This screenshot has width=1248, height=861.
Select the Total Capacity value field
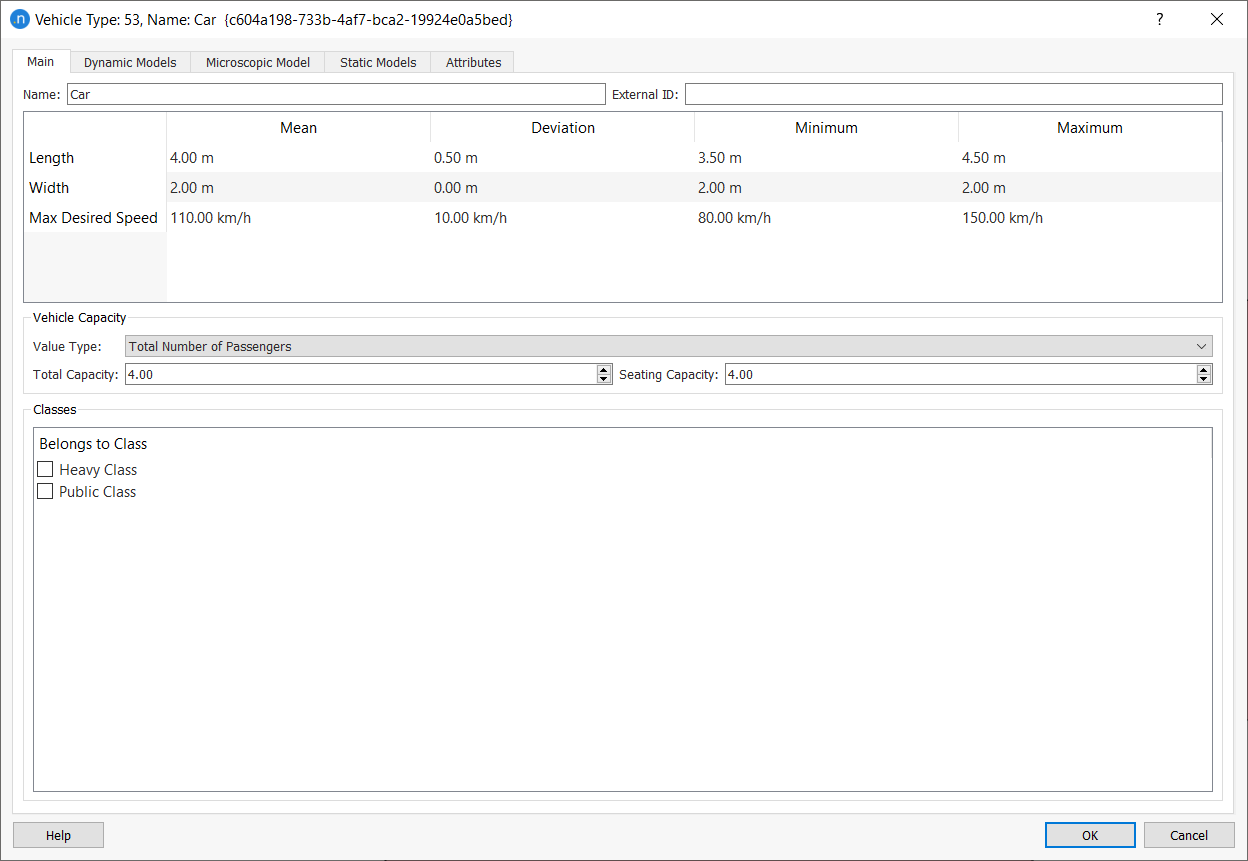click(360, 373)
